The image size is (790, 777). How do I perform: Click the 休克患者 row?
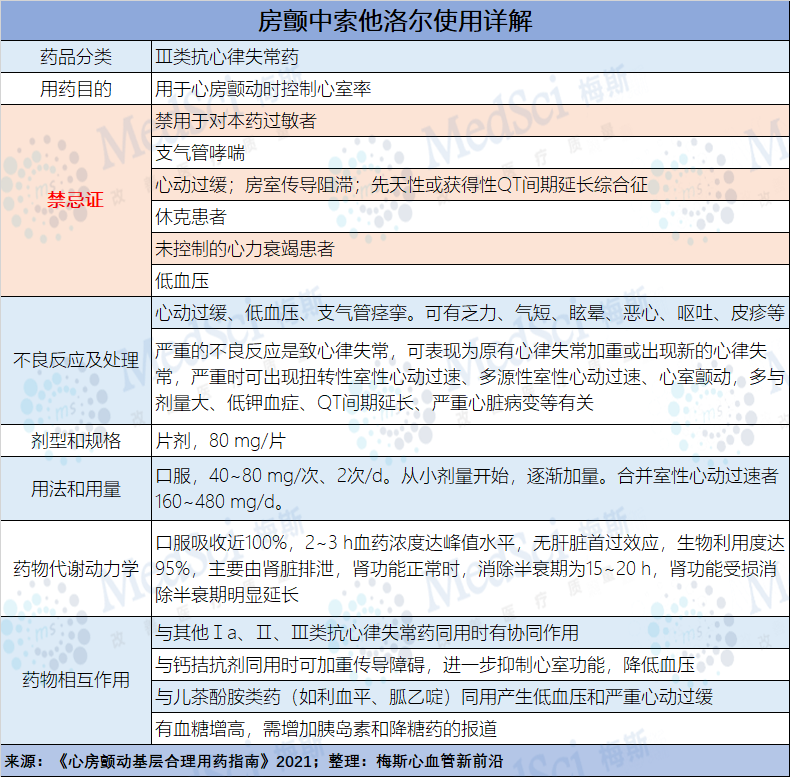471,217
